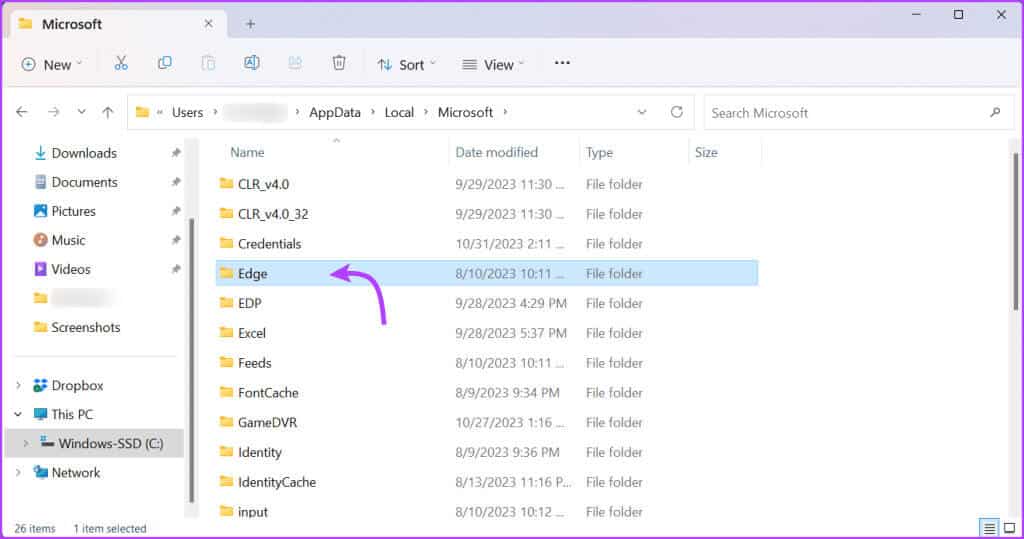The width and height of the screenshot is (1024, 539).
Task: Click the Dropbox icon in sidebar
Action: pos(40,385)
